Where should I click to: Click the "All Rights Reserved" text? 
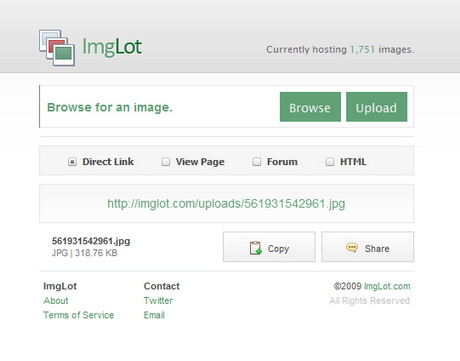point(369,301)
